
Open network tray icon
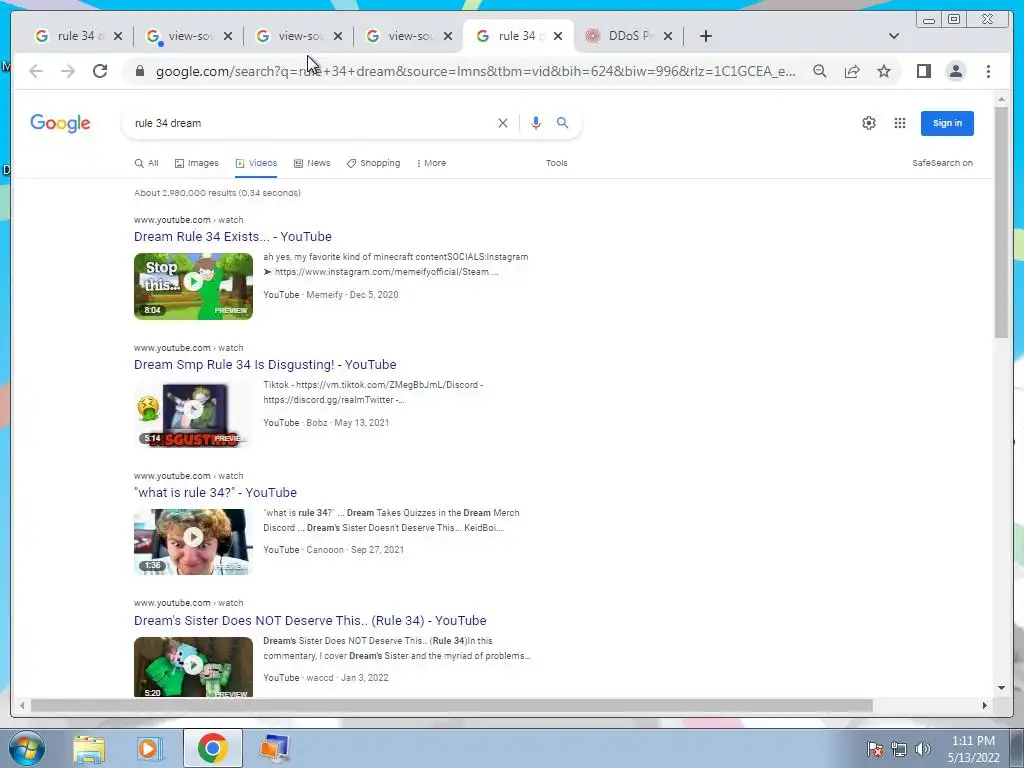[899, 749]
